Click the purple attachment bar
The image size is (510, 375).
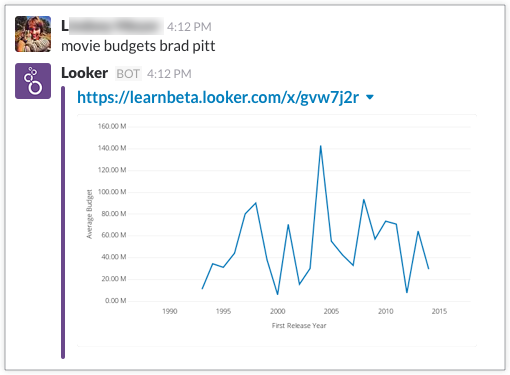pos(63,222)
